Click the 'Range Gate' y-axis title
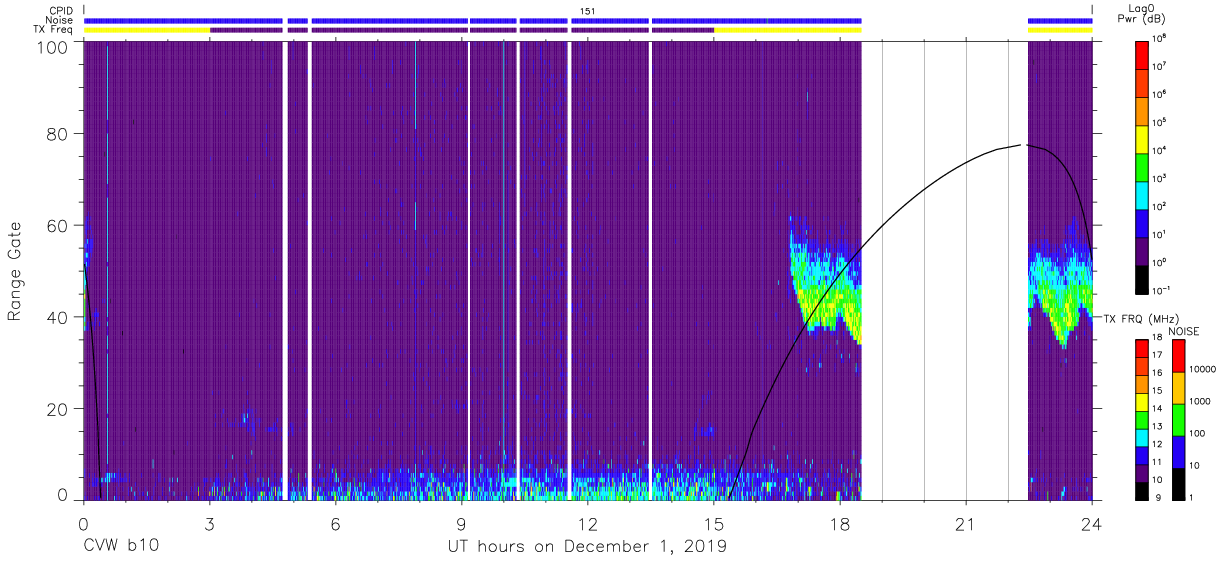Viewport: 1228px width, 567px height. pos(15,271)
